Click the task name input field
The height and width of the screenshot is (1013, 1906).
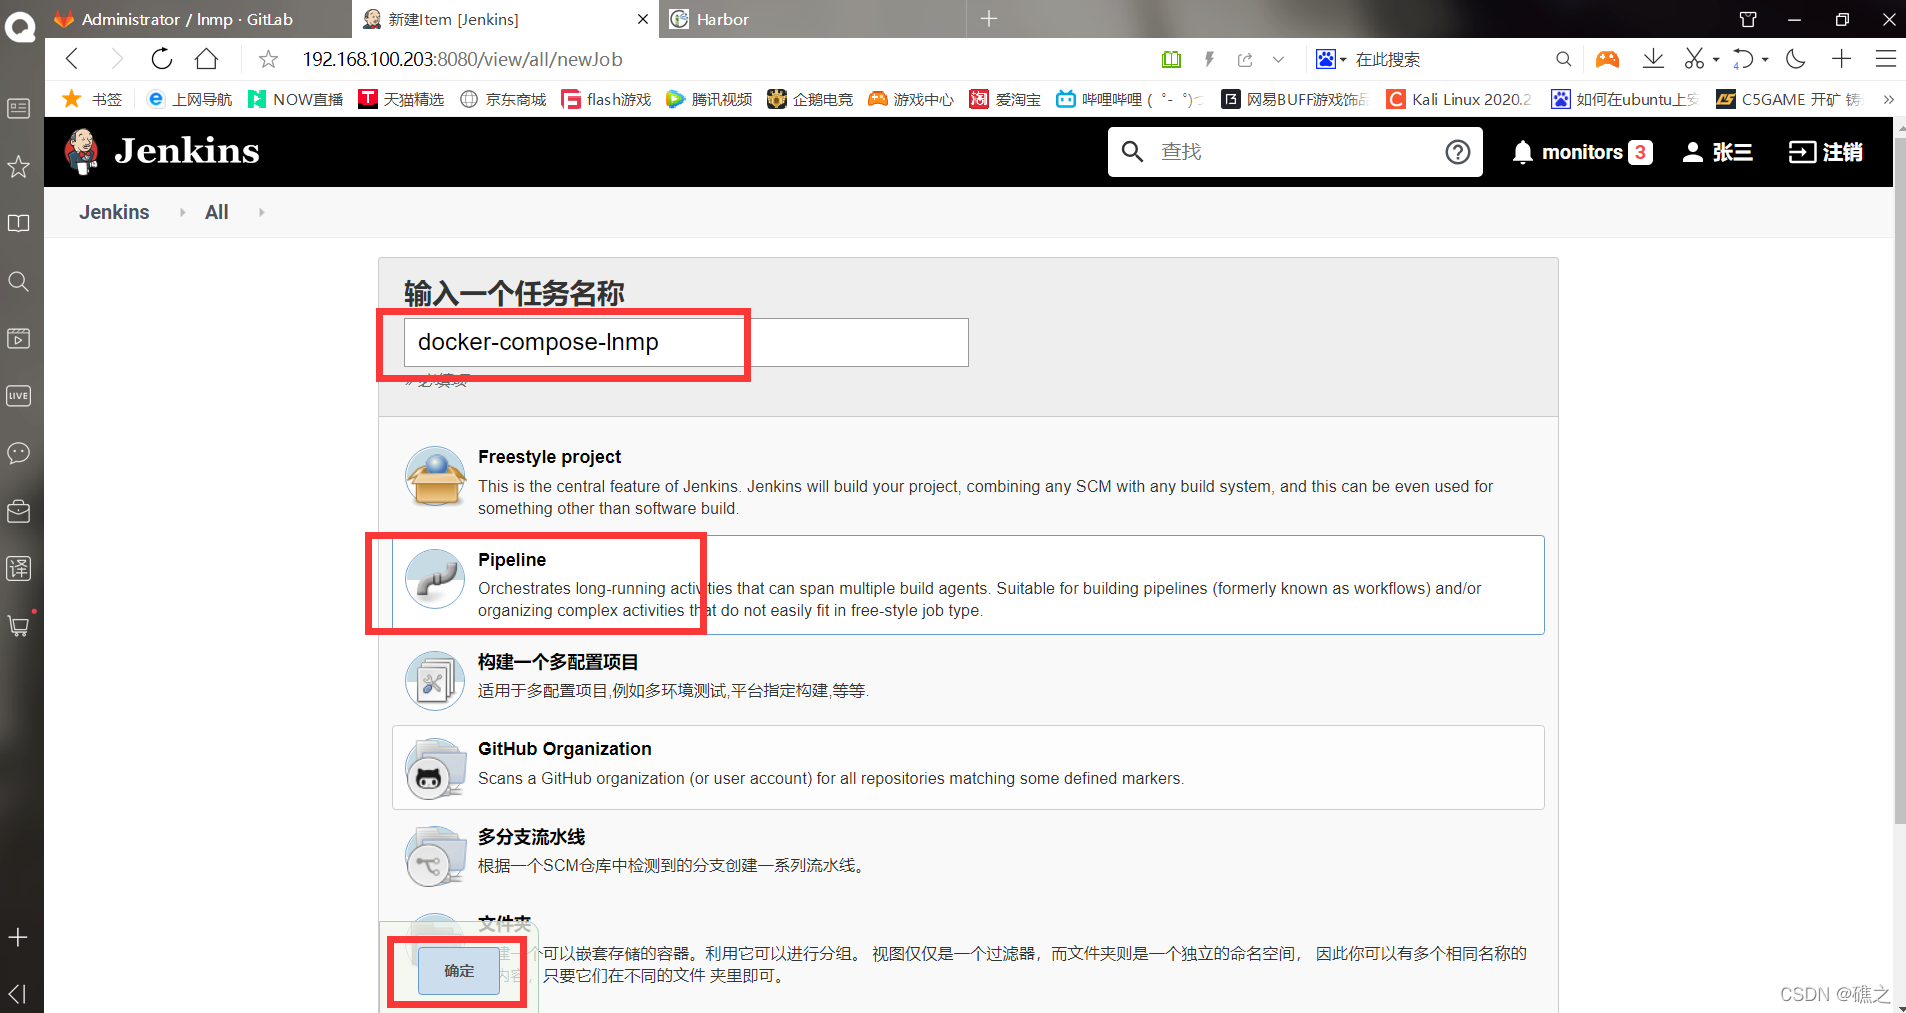[x=686, y=342]
